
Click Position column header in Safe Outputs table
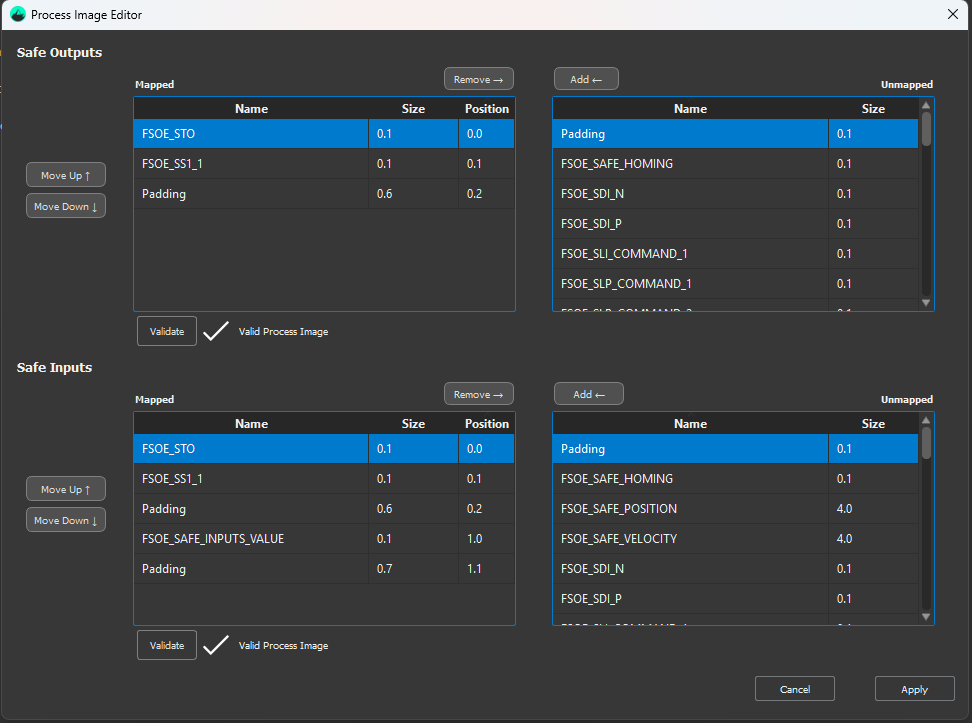[x=487, y=109]
